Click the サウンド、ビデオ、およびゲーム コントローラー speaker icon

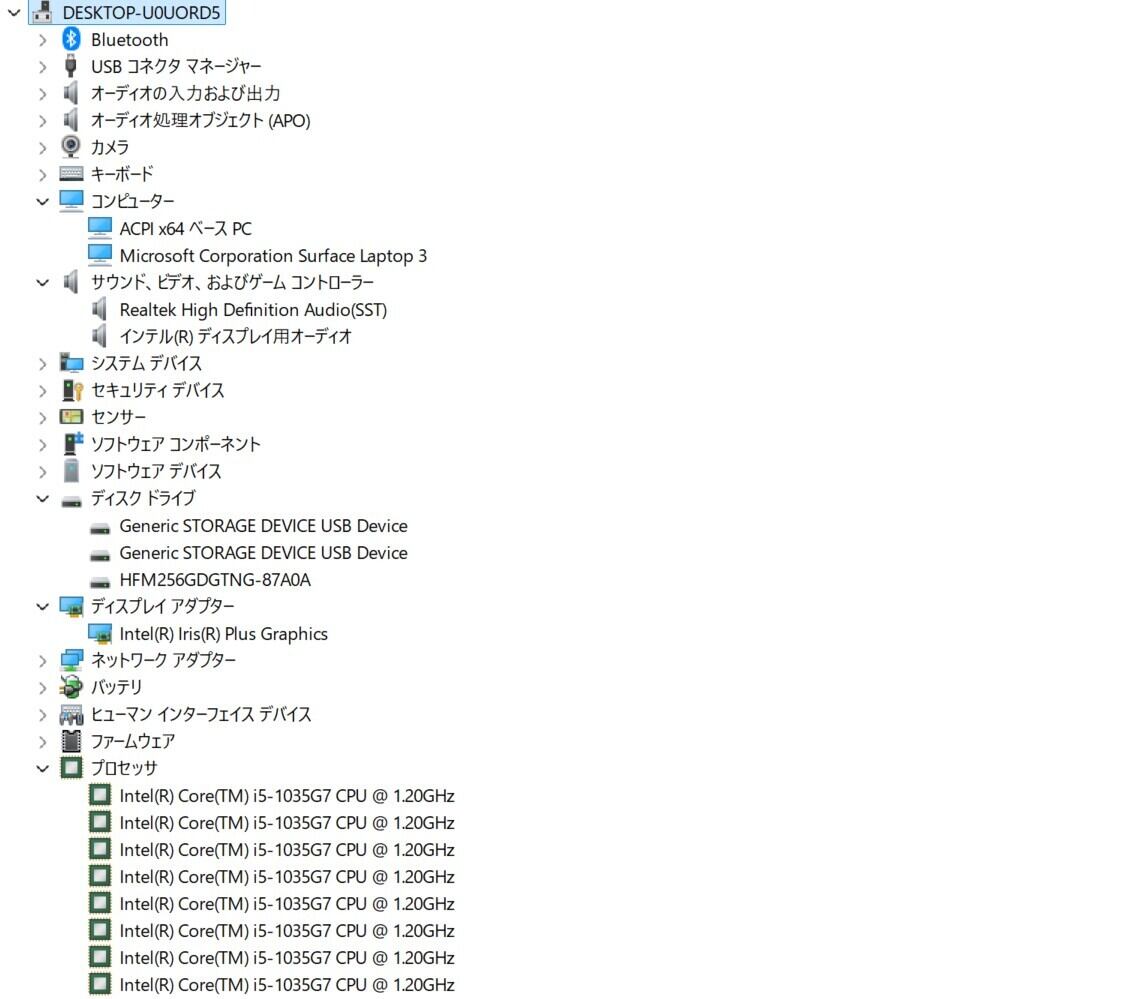click(71, 281)
